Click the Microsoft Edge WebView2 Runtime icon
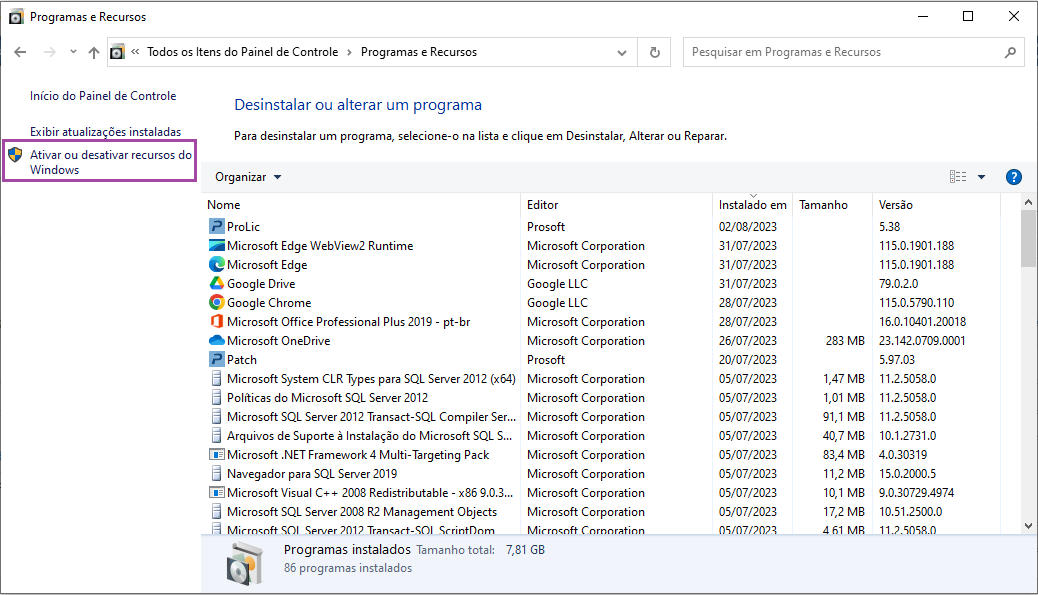Image resolution: width=1038 pixels, height=595 pixels. click(x=216, y=246)
